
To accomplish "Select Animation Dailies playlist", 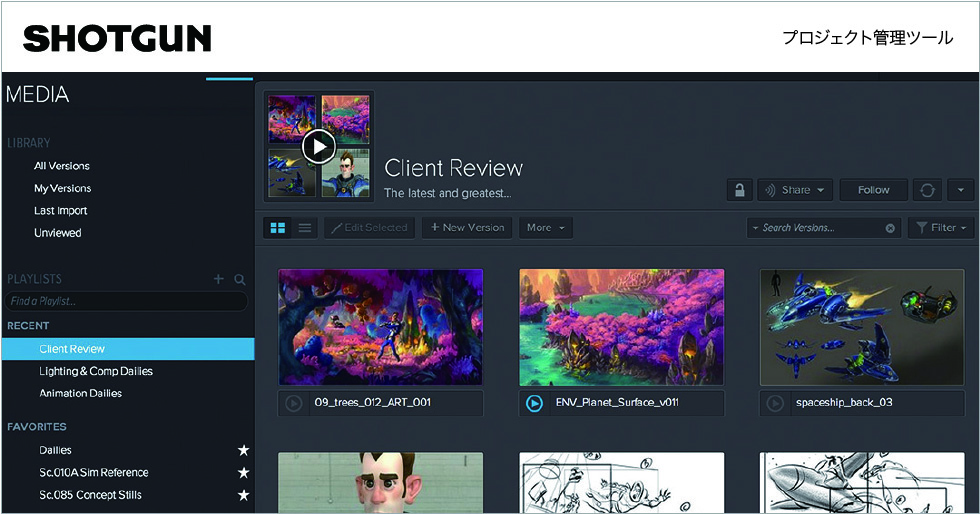I will click(x=81, y=393).
